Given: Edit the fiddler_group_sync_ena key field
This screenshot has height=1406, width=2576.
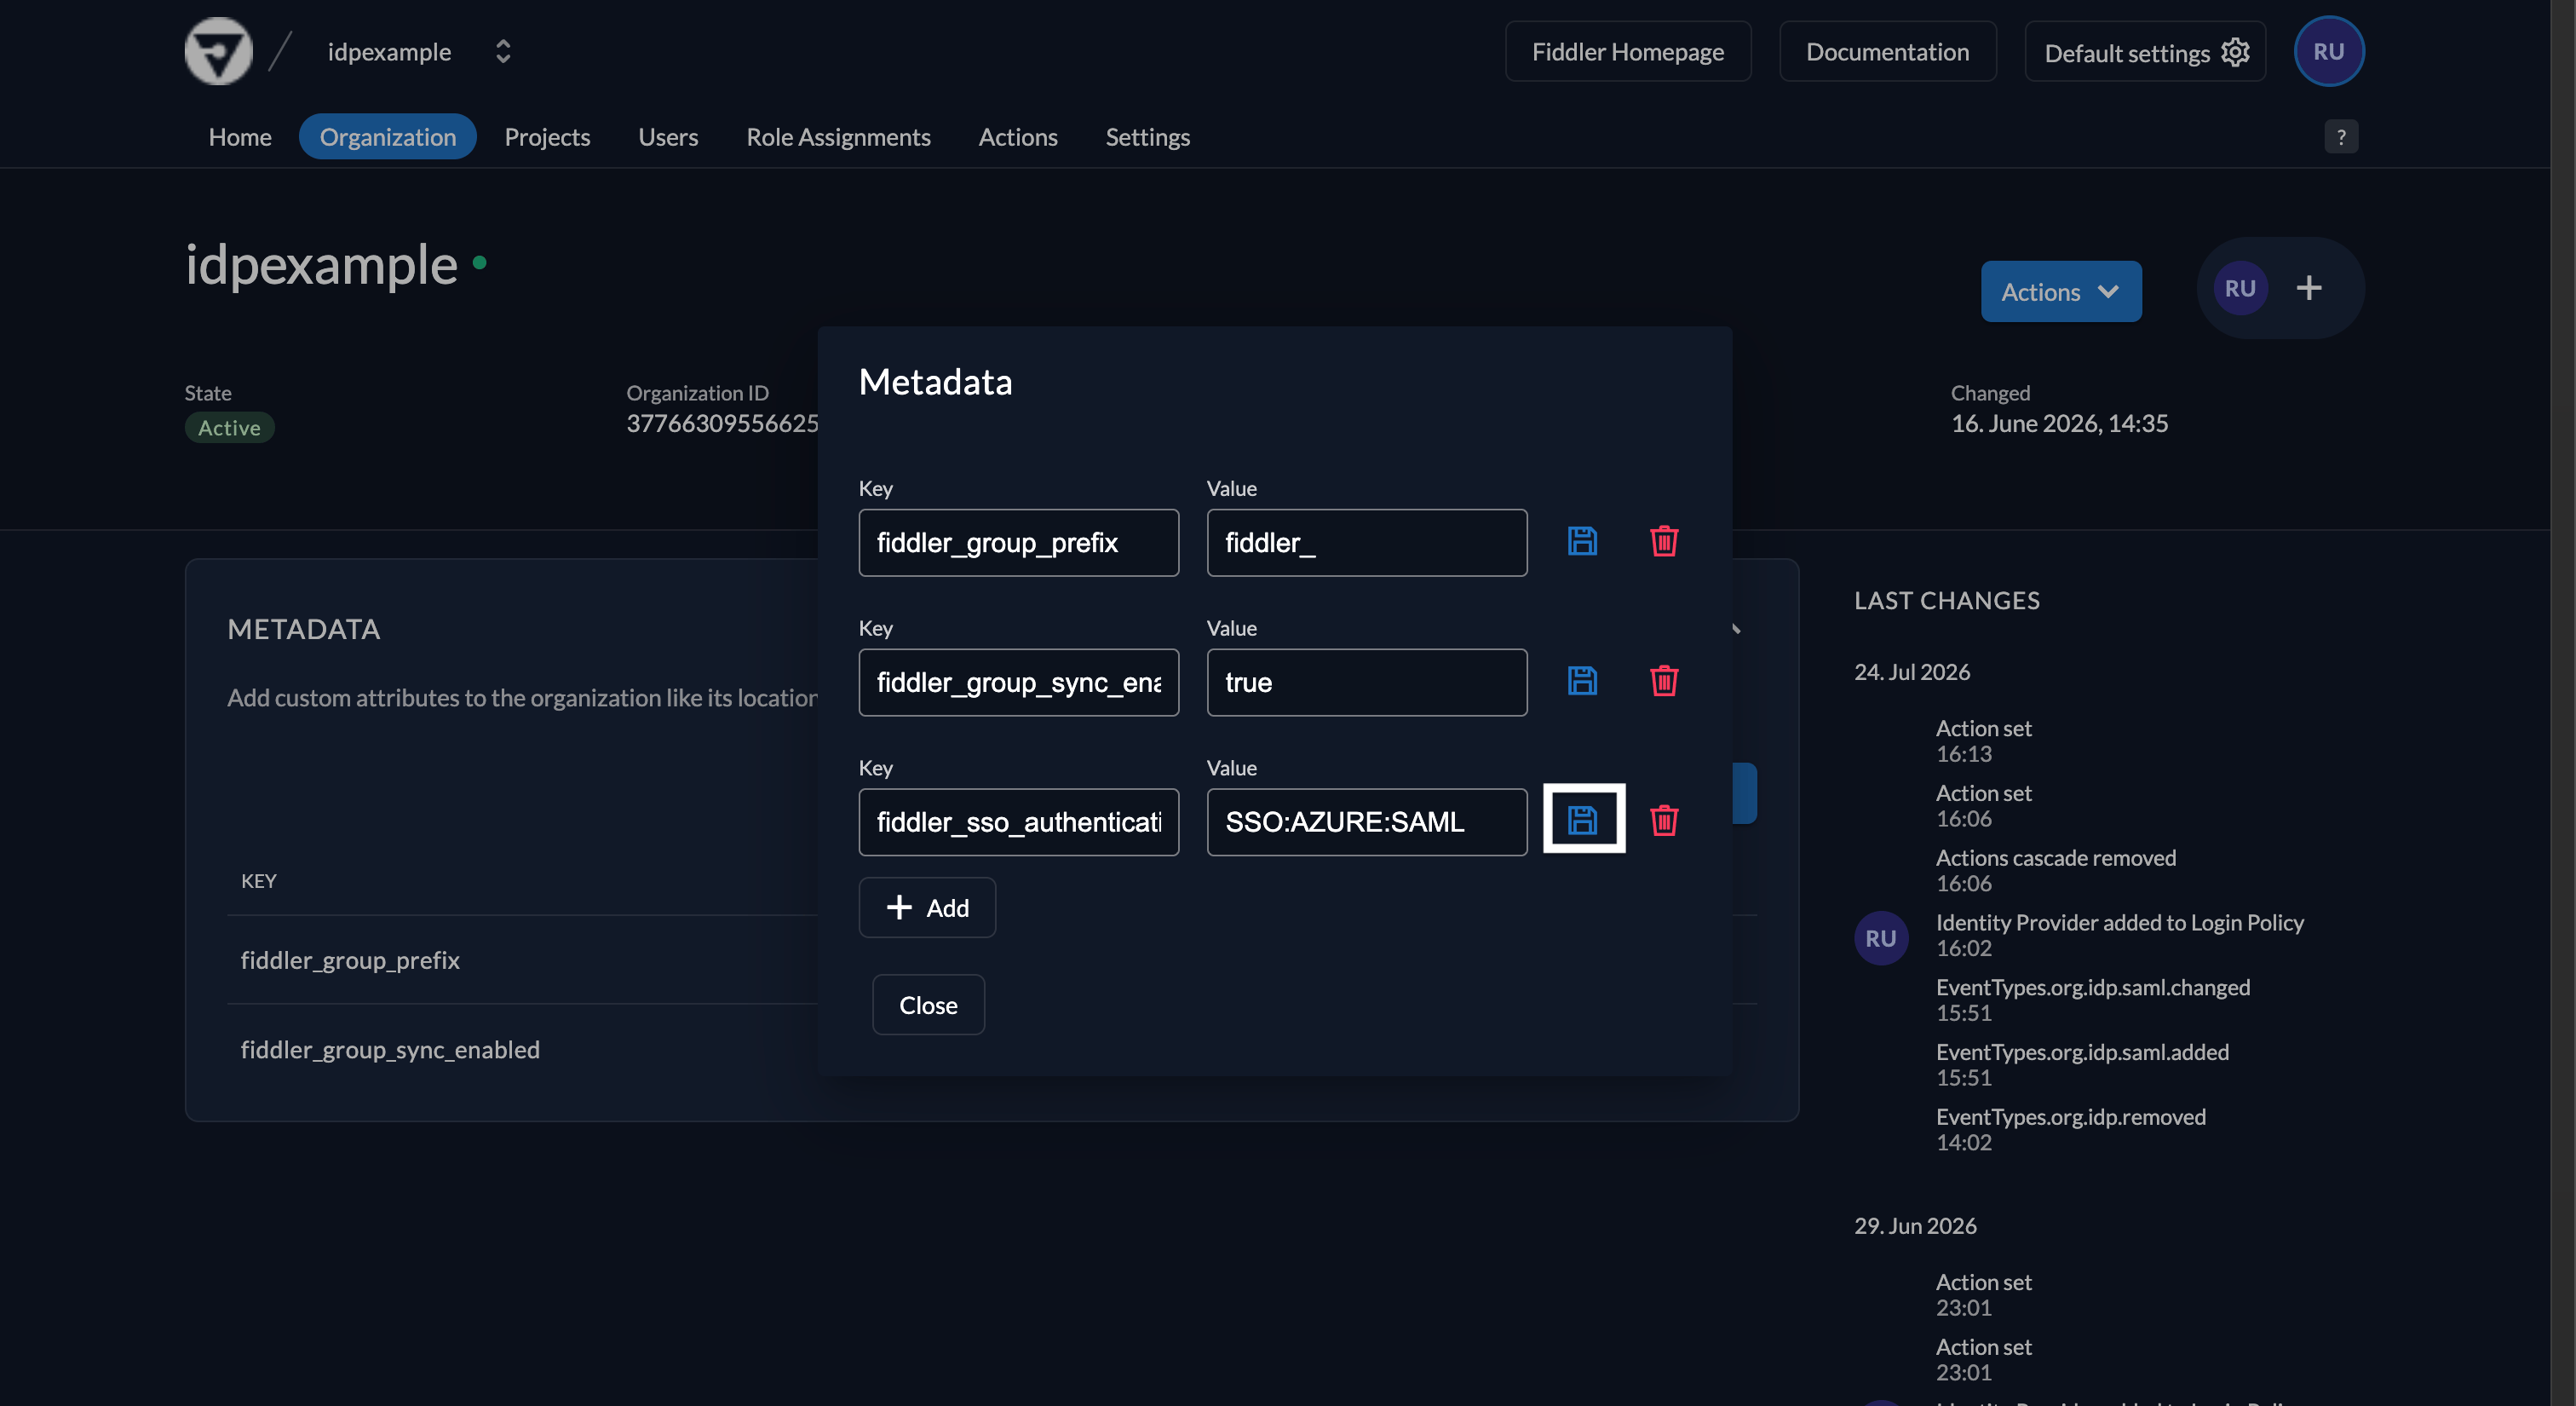Looking at the screenshot, I should point(1018,683).
